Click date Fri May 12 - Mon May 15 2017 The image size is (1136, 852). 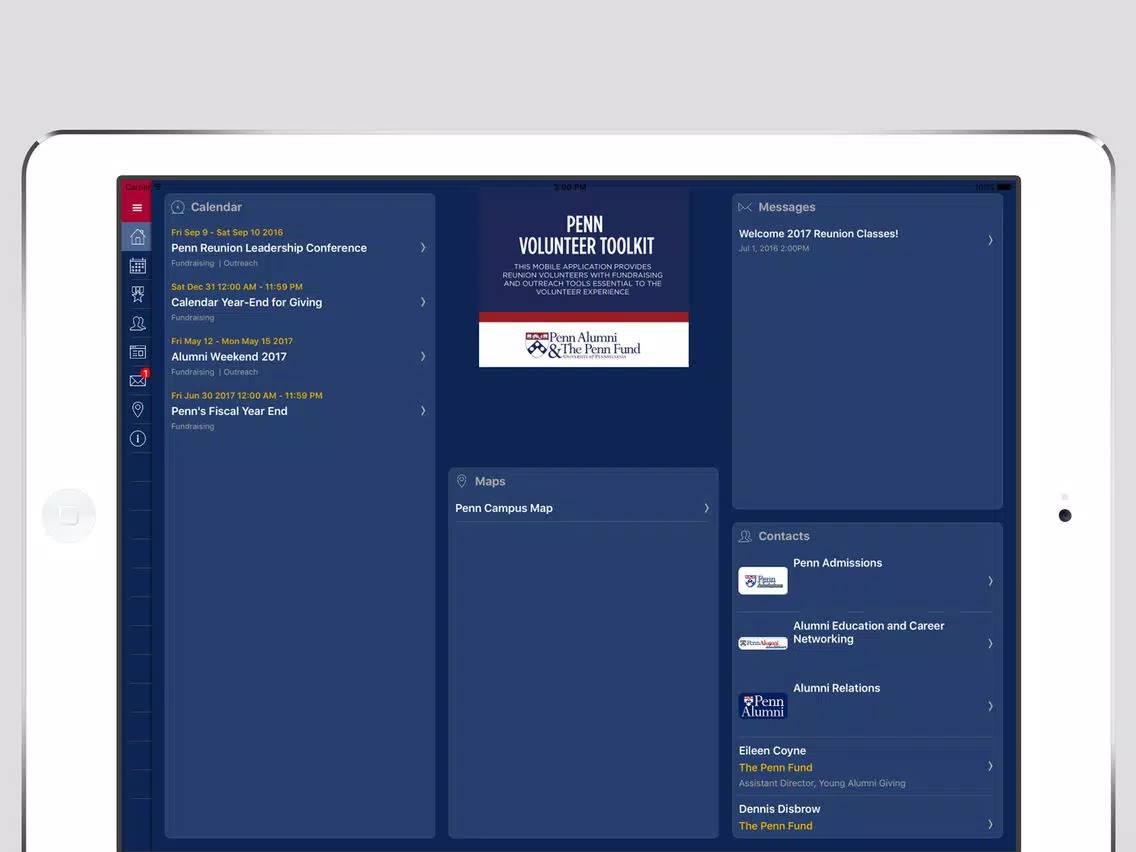click(232, 341)
